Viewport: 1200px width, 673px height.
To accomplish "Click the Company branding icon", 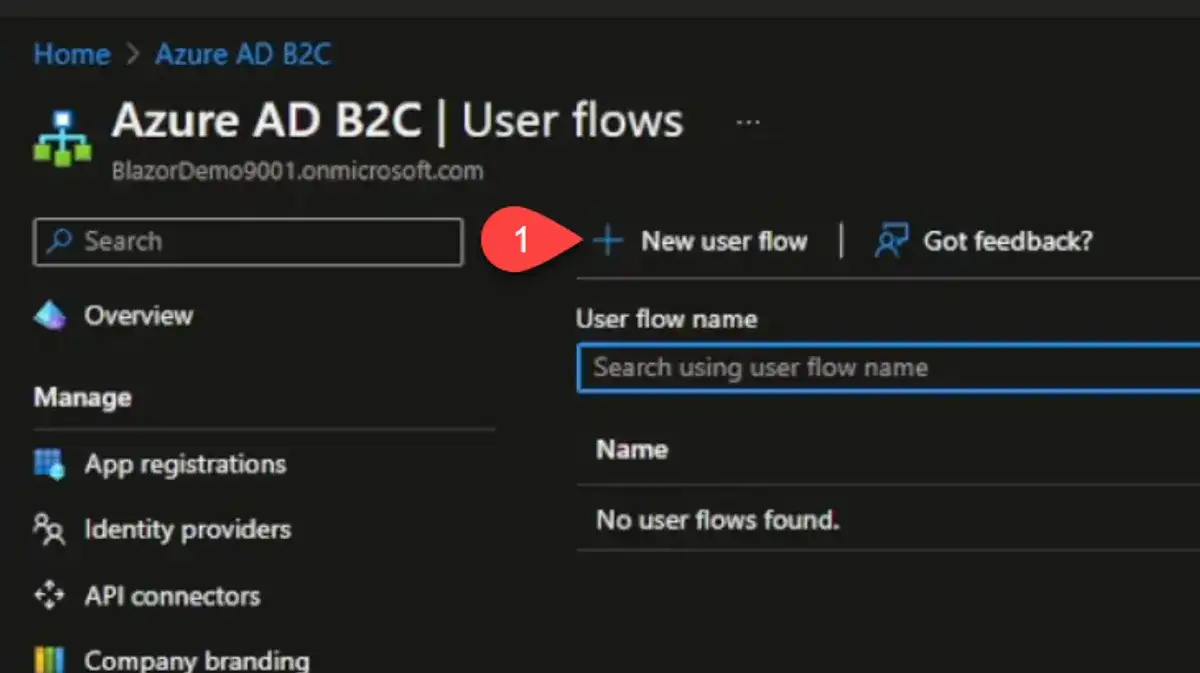I will (x=49, y=660).
